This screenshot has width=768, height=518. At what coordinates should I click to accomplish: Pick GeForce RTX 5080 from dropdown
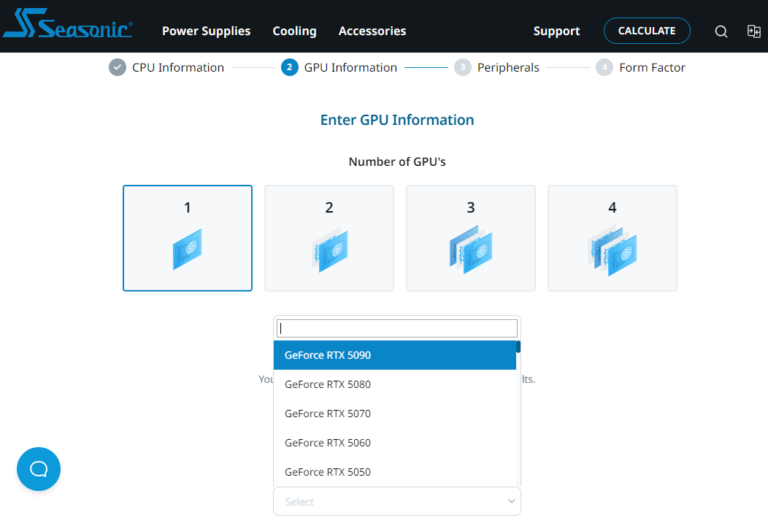point(394,384)
